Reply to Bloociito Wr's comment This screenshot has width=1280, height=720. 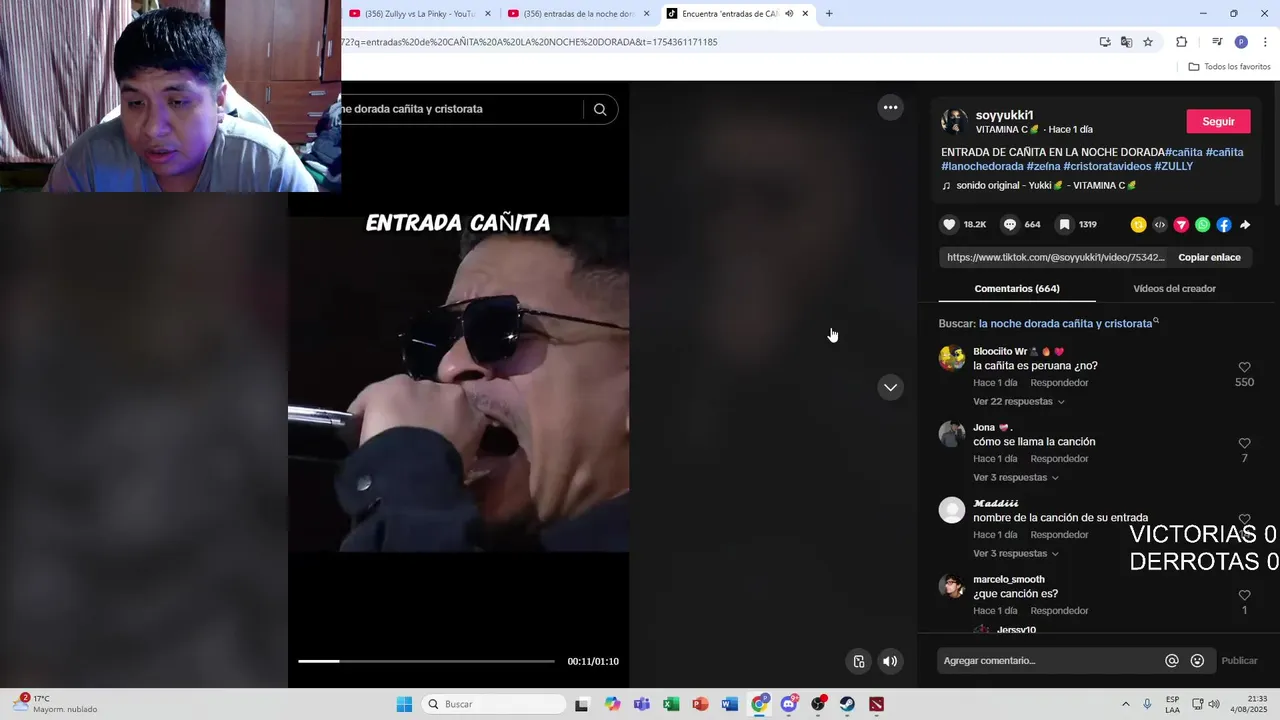[x=1059, y=383]
